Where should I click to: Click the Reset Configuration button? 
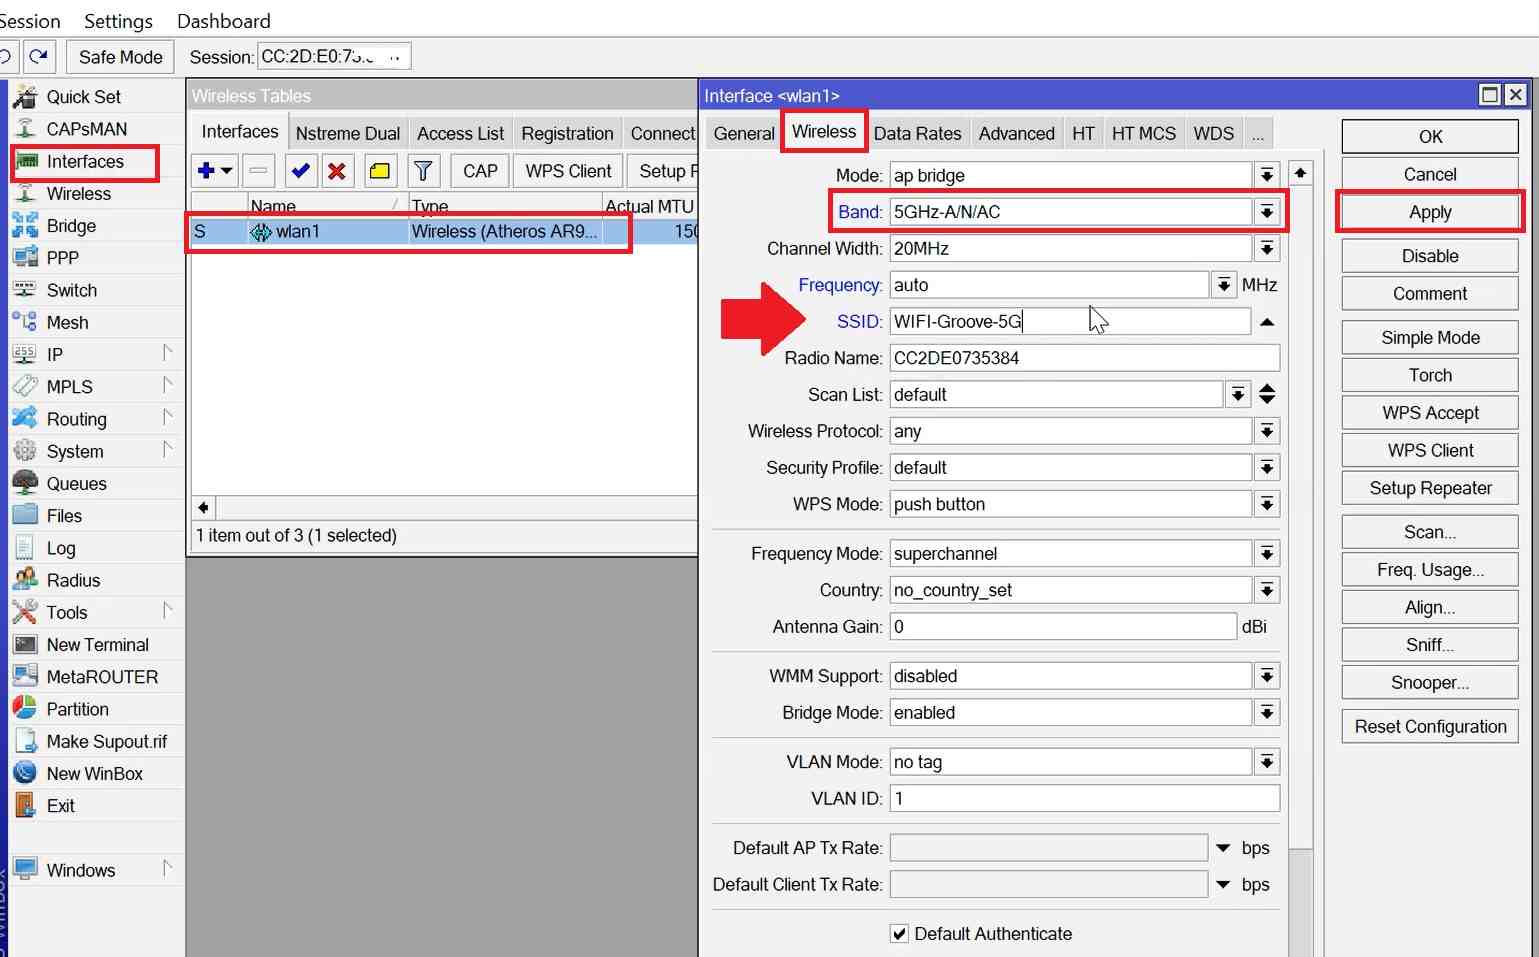coord(1430,727)
